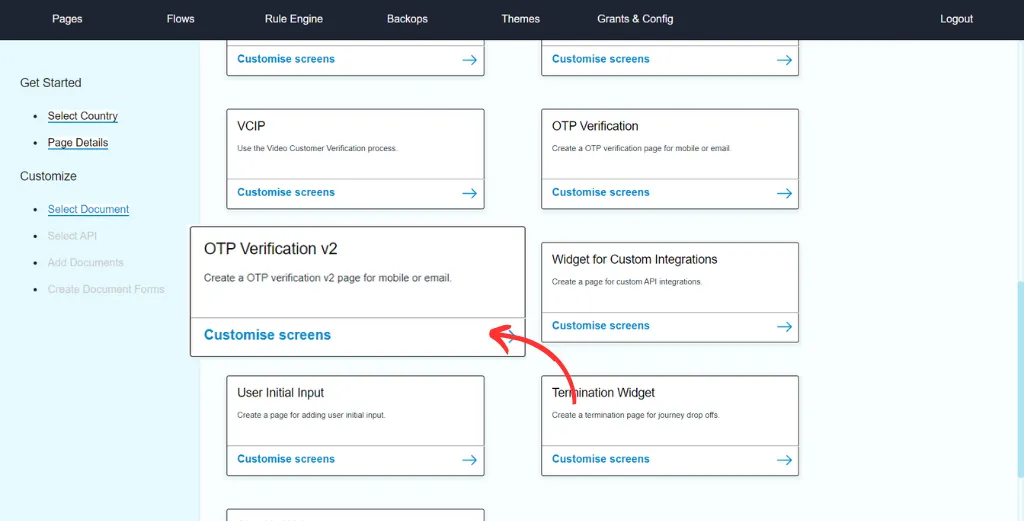Open the Themes menu item
Viewport: 1024px width, 521px height.
click(520, 19)
